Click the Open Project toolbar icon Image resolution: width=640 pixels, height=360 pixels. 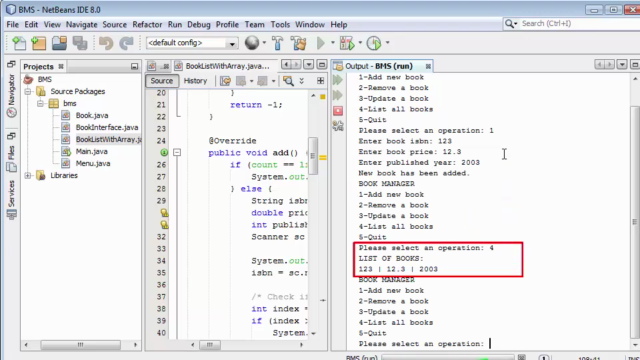pyautogui.click(x=59, y=43)
